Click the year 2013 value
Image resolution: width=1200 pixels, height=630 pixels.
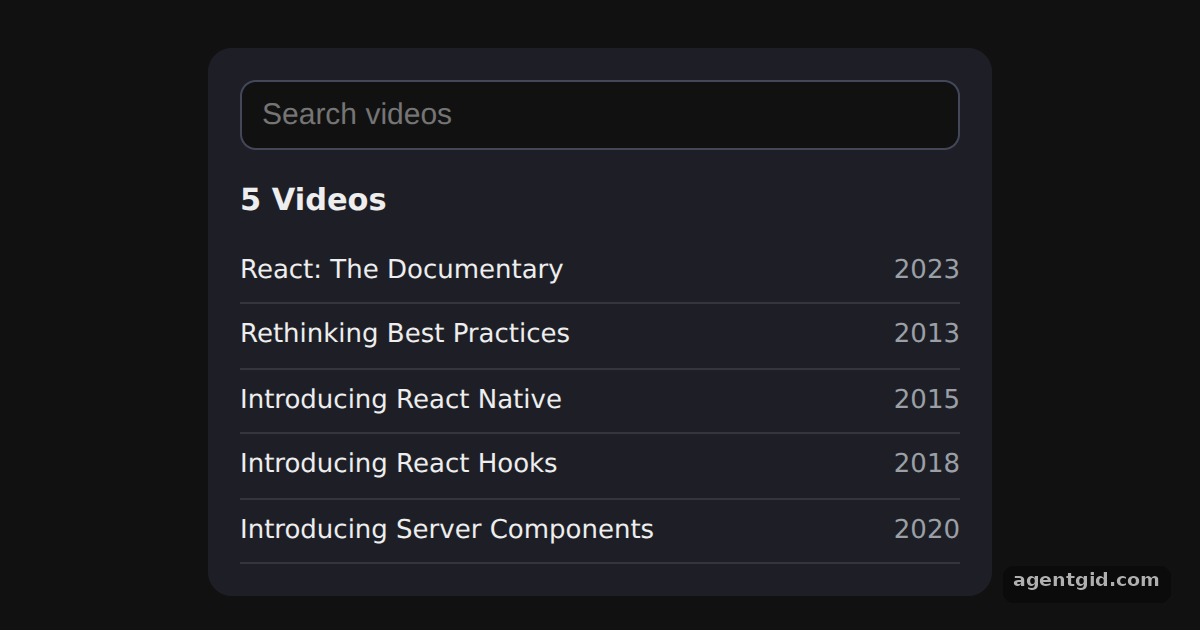(x=927, y=333)
